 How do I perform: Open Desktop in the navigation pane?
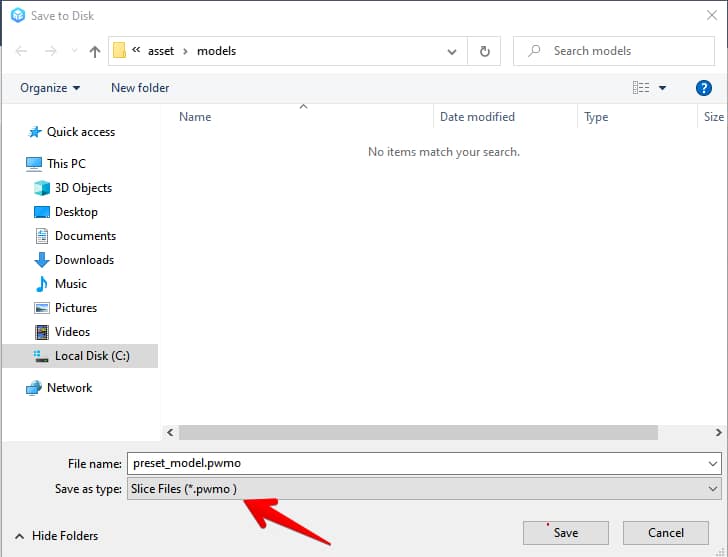pos(76,212)
